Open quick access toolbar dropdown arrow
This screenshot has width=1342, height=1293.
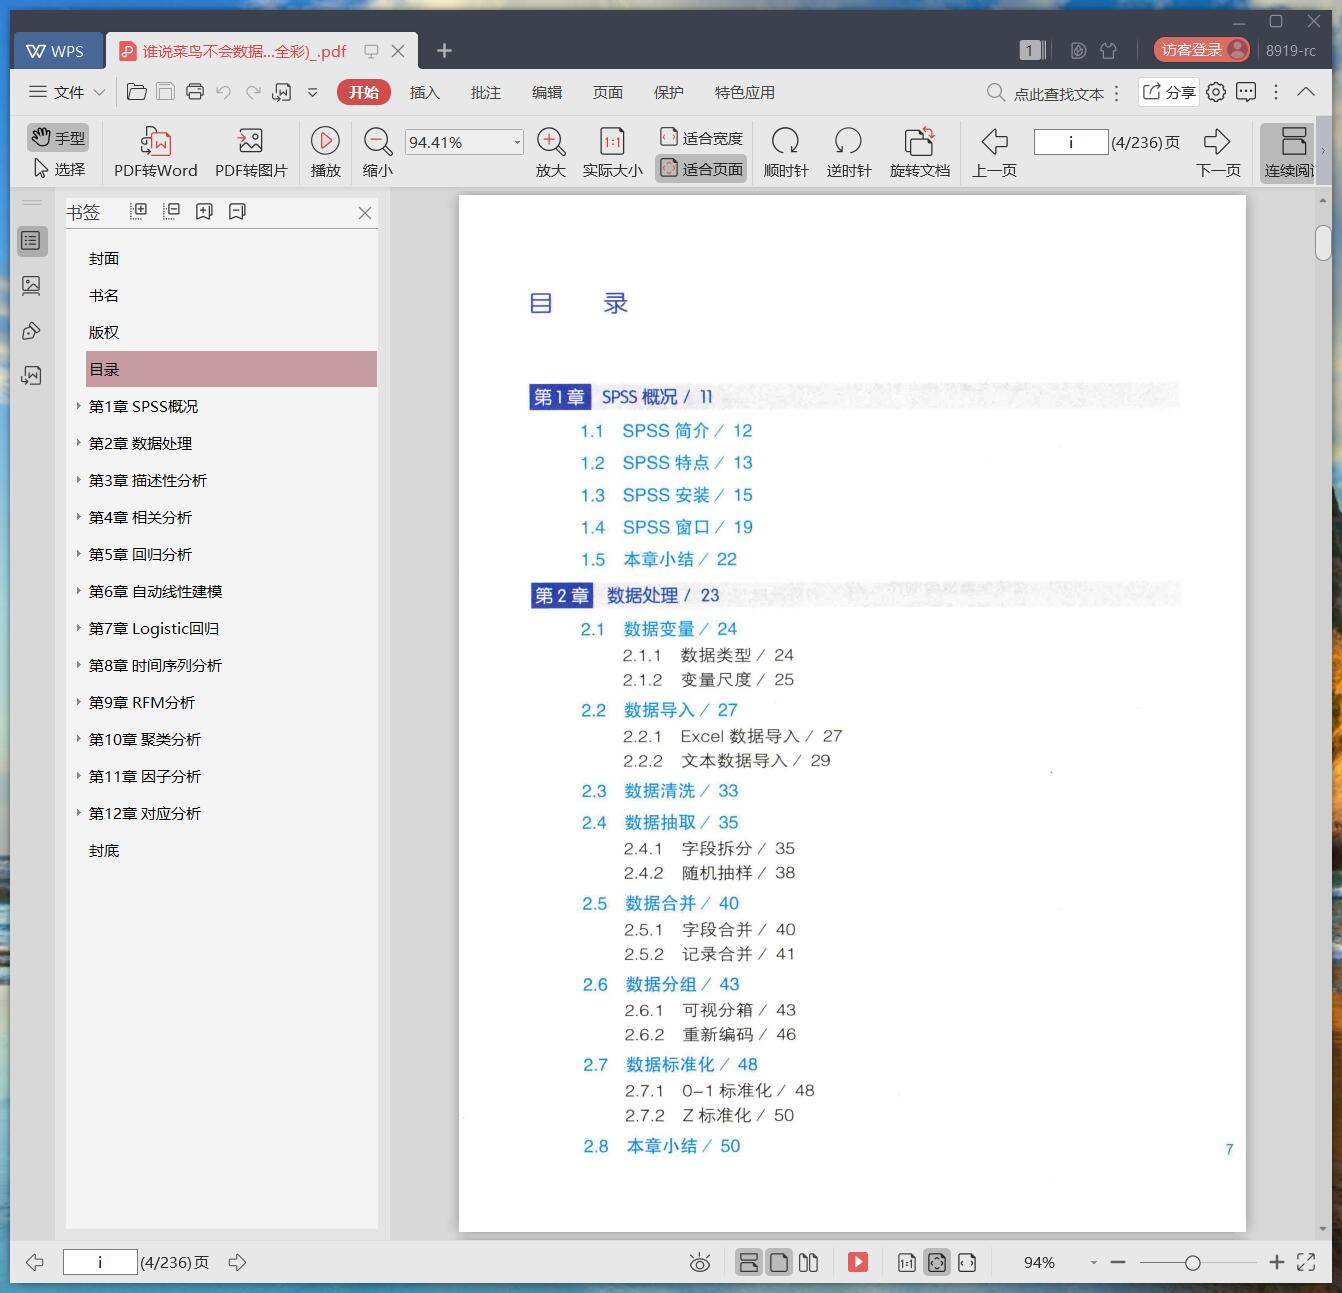click(x=312, y=92)
